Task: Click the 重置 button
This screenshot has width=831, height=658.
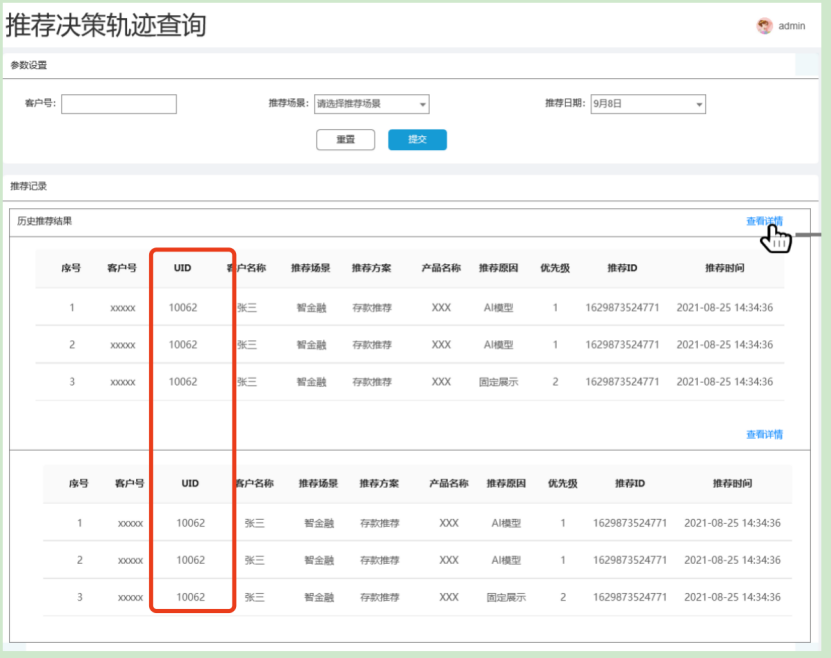Action: (x=345, y=140)
